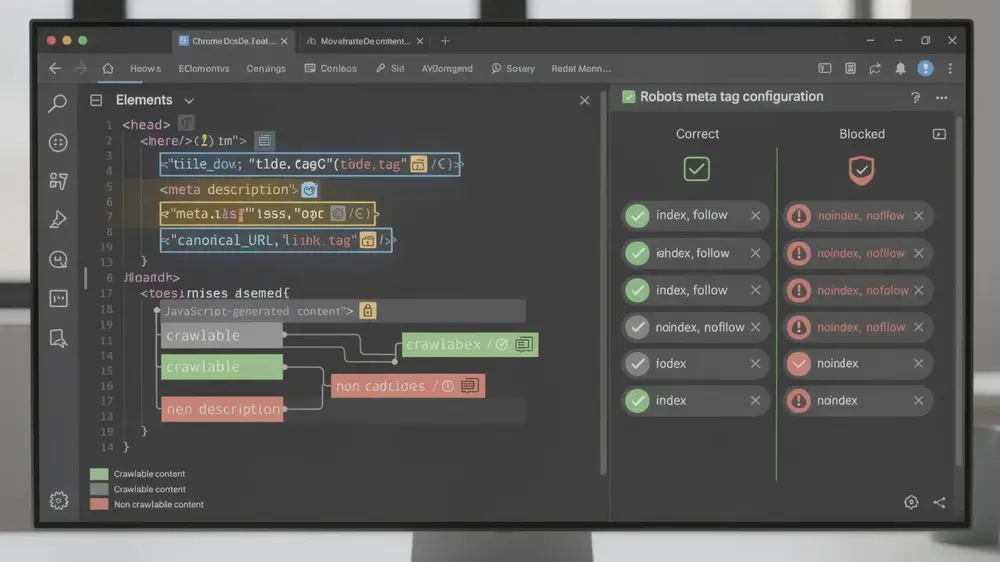The height and width of the screenshot is (562, 1000).
Task: Expand the toesirmises dsemed node
Action: pos(215,293)
